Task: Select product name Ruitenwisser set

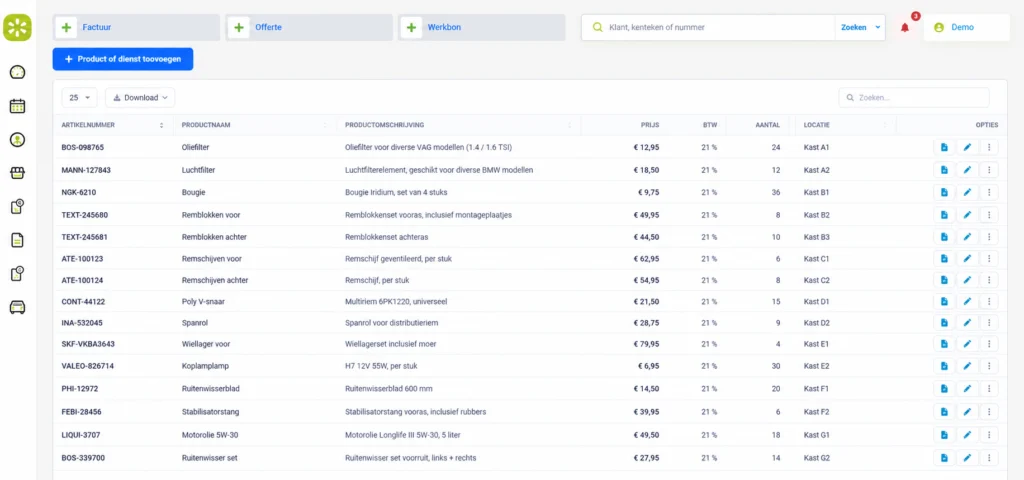Action: coord(209,458)
